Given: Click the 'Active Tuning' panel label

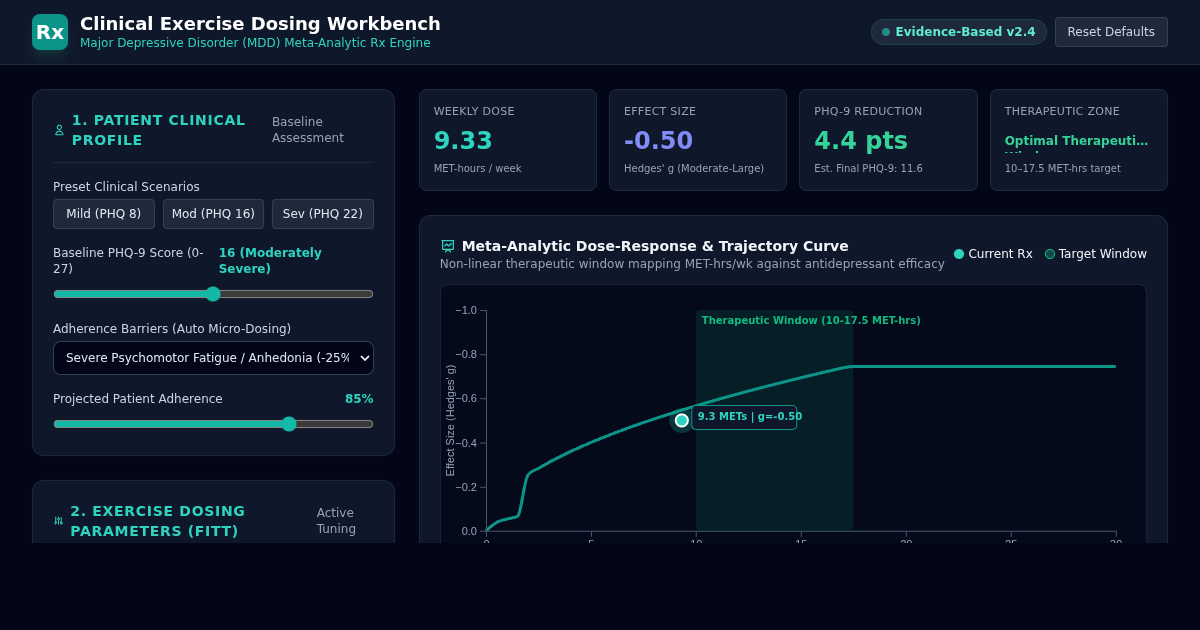Looking at the screenshot, I should coord(336,521).
